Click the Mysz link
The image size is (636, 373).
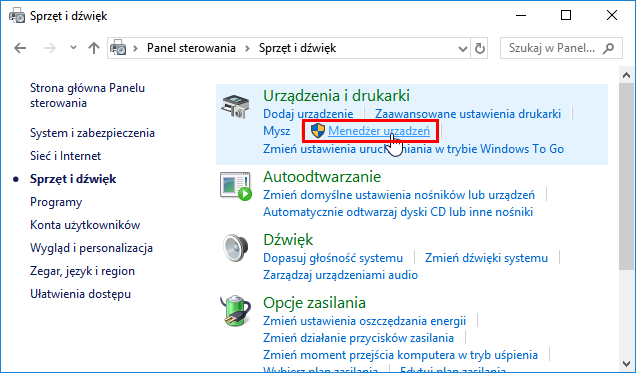point(277,131)
